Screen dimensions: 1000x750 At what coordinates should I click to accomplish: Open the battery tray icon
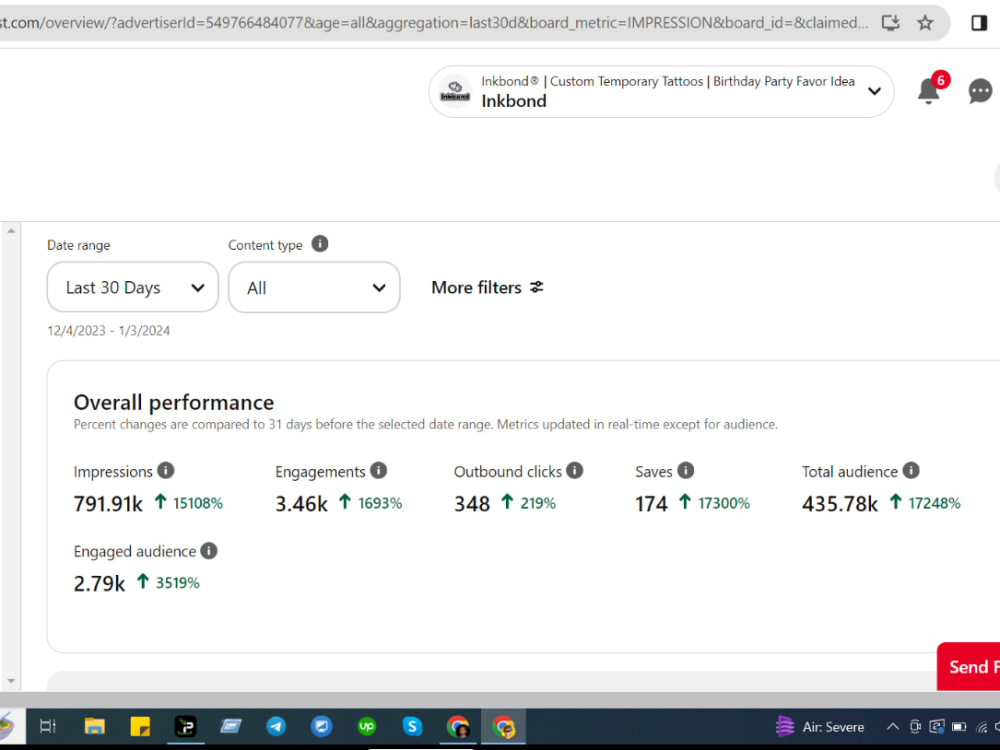click(959, 726)
